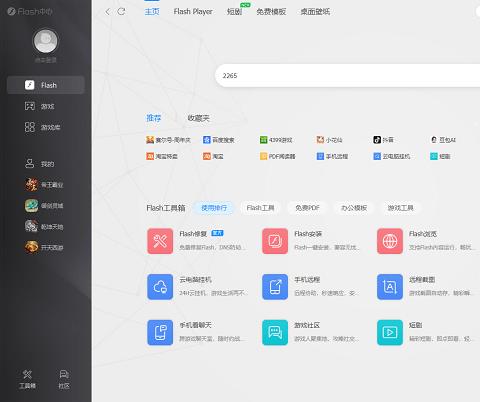The width and height of the screenshot is (480, 402).
Task: Launch the first game under 我的 in sidebar
Action: coord(44,185)
